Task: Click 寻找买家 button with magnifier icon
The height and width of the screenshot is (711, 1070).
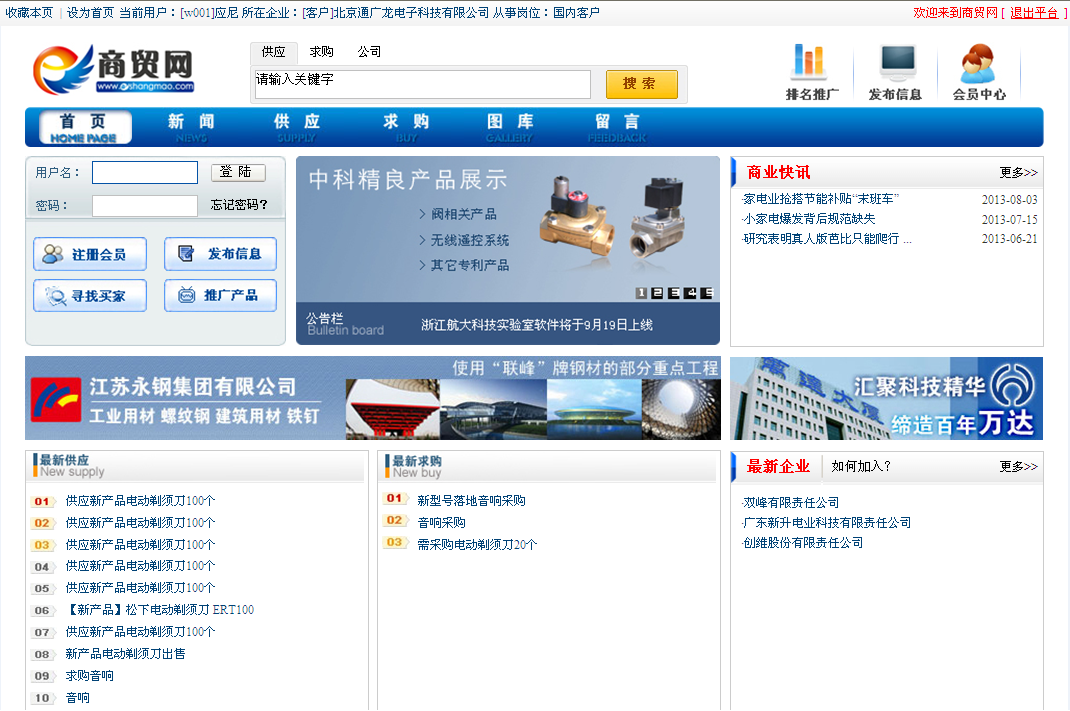Action: pyautogui.click(x=90, y=296)
